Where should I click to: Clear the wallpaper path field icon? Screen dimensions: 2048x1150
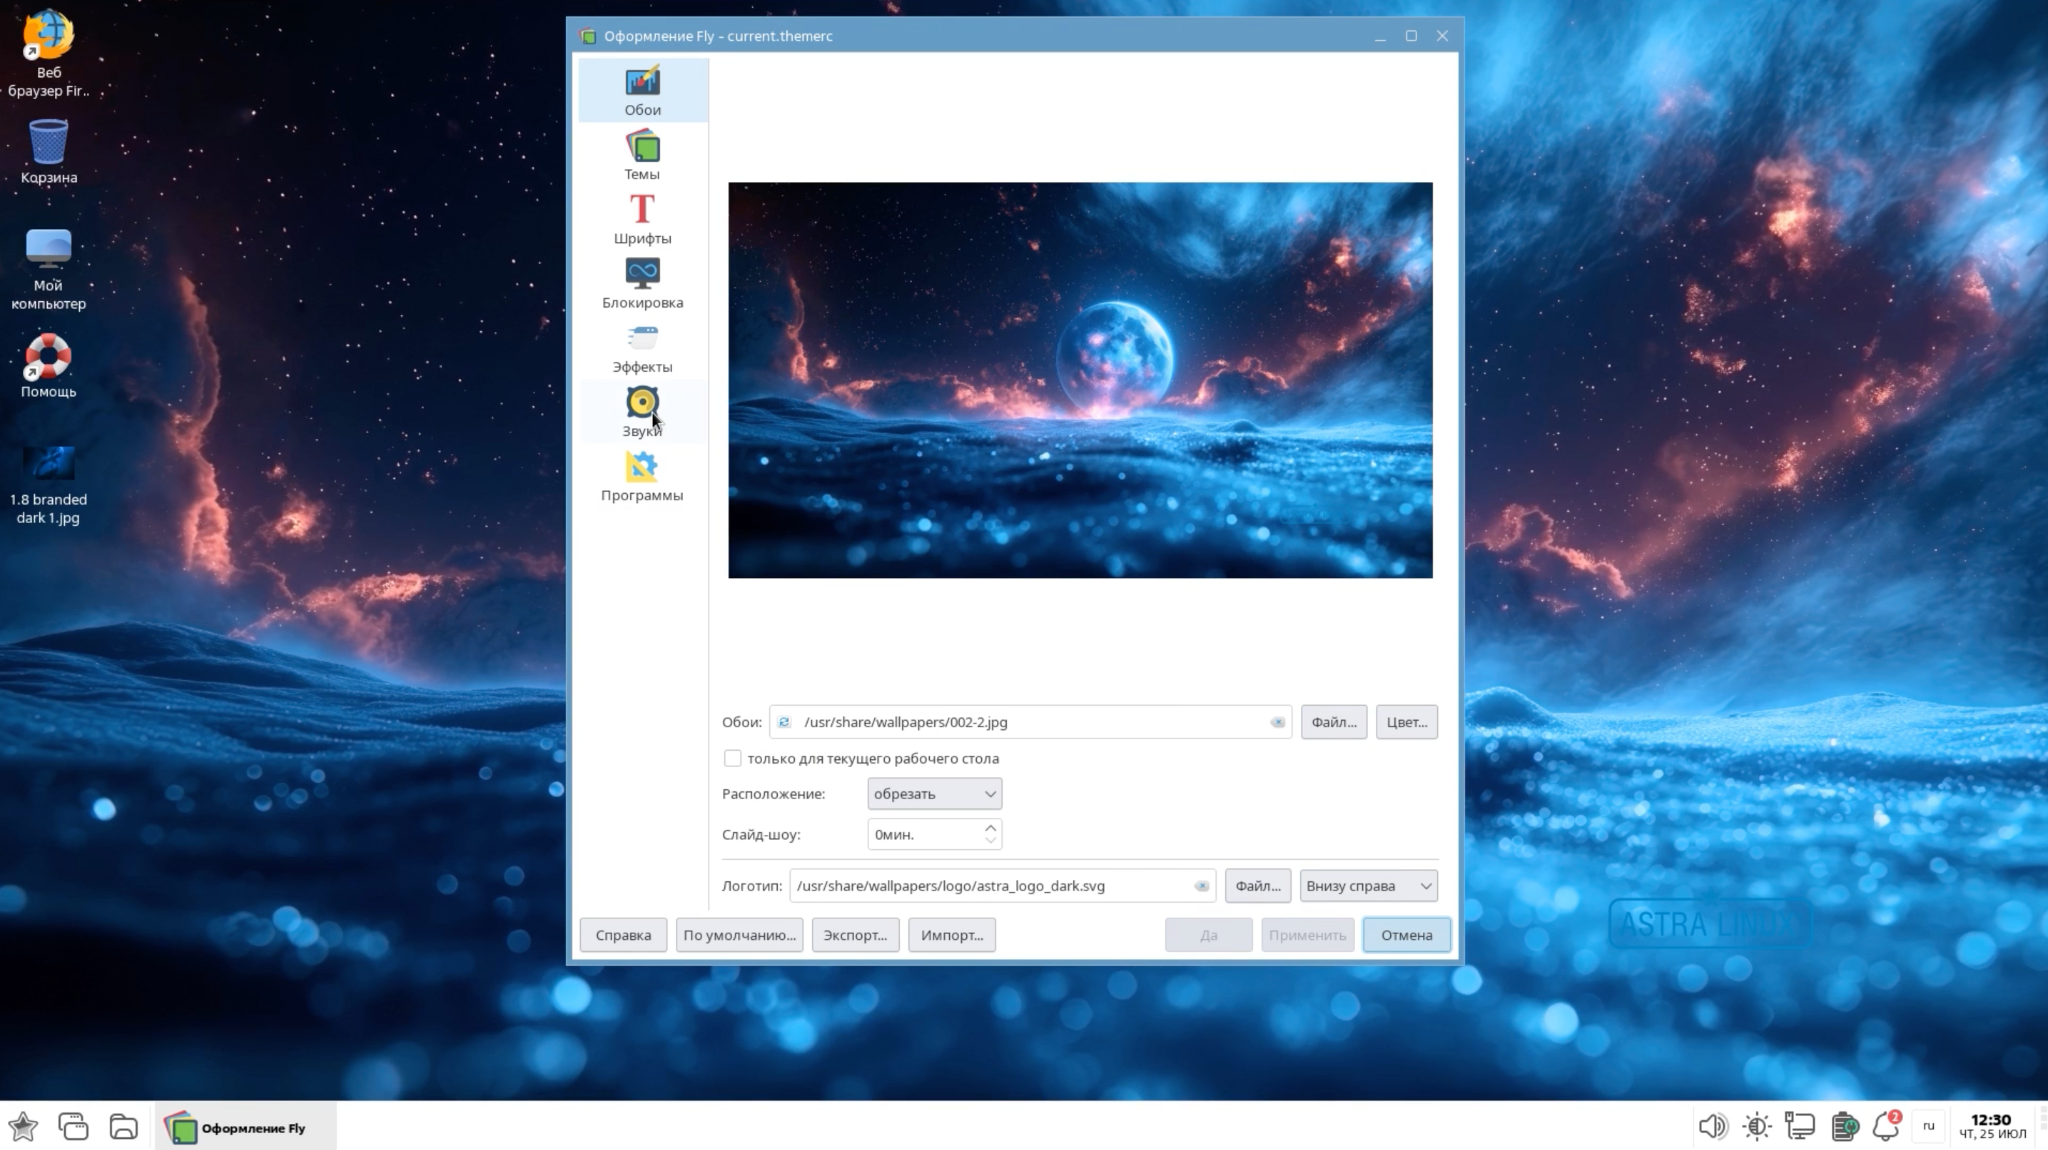point(1277,722)
